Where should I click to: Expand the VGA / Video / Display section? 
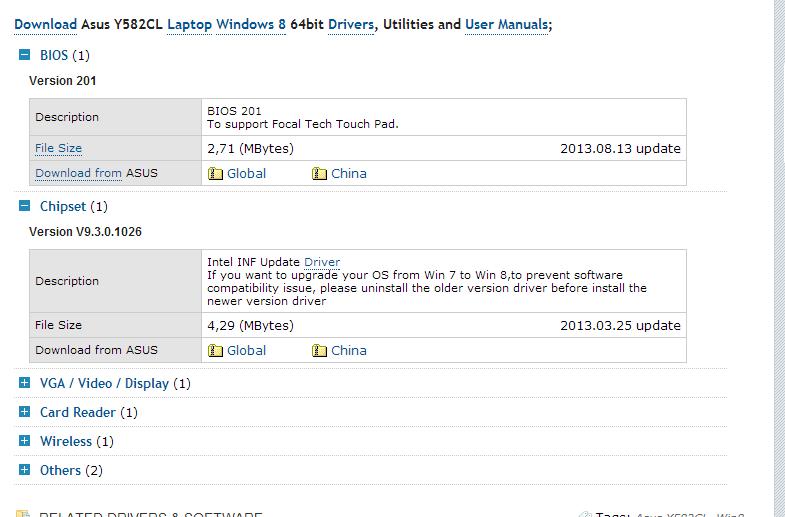tap(25, 383)
